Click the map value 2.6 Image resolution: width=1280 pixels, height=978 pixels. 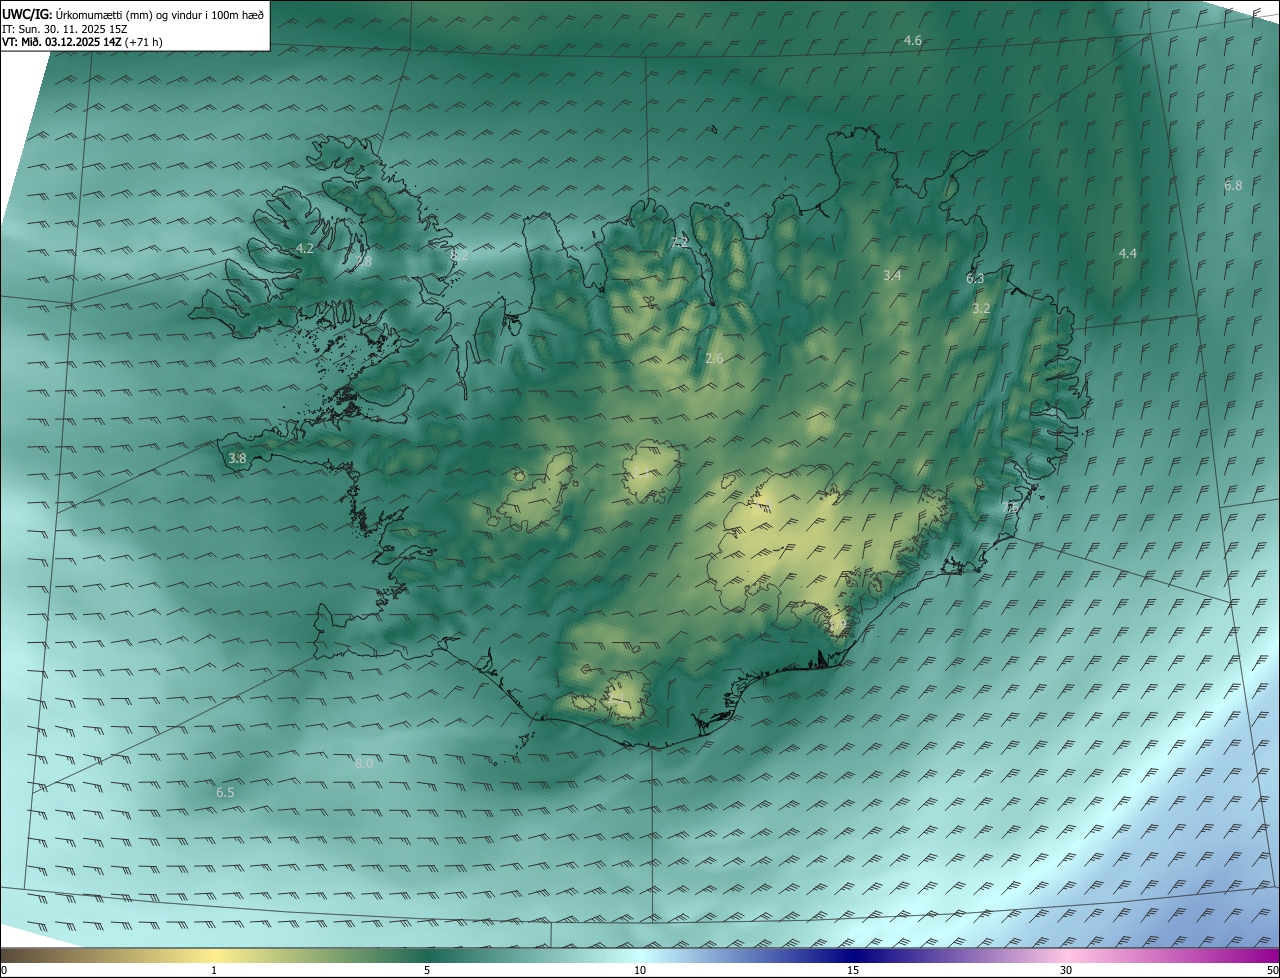click(x=714, y=358)
